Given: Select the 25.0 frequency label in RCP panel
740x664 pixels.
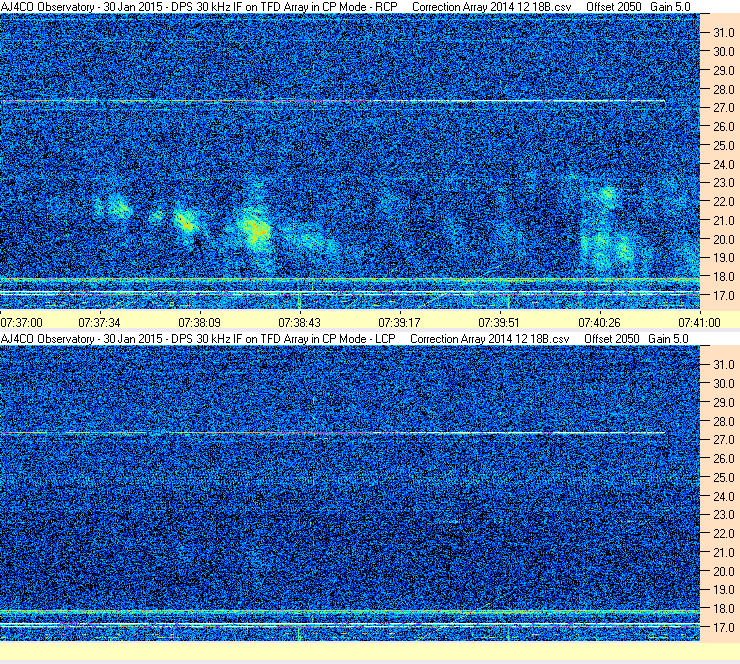Looking at the screenshot, I should tap(723, 145).
